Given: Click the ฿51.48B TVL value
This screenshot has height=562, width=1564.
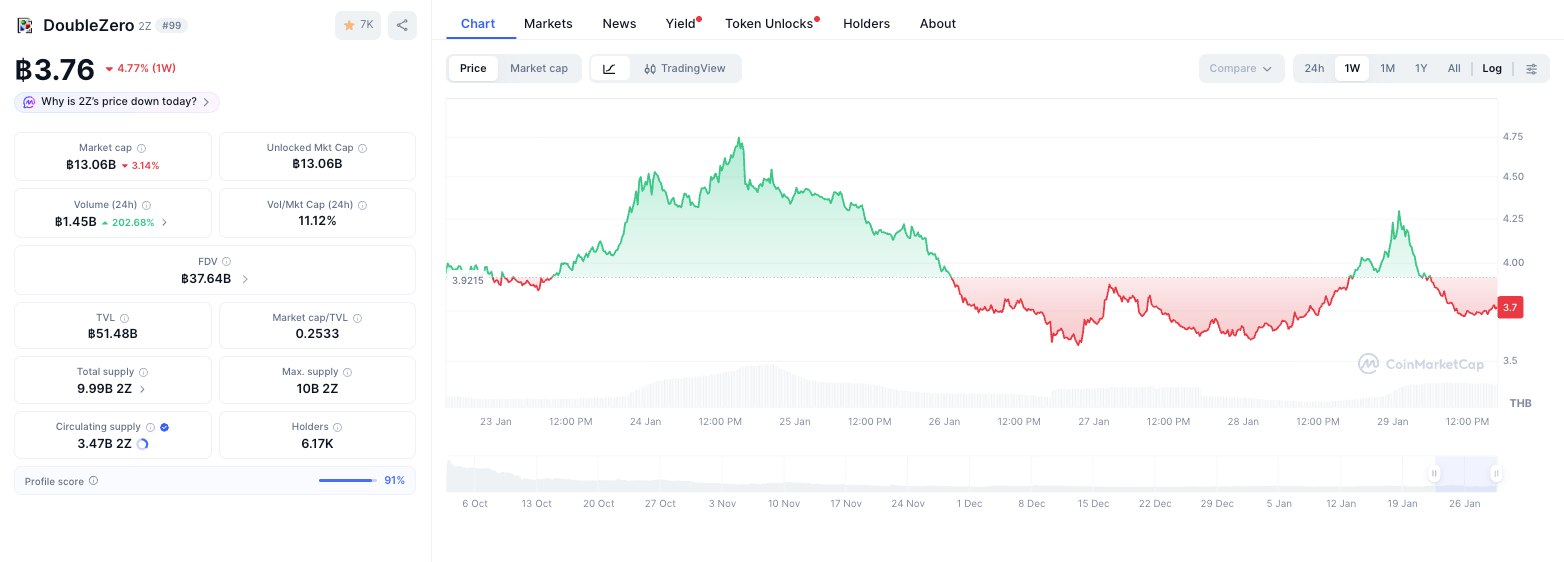Looking at the screenshot, I should (113, 334).
